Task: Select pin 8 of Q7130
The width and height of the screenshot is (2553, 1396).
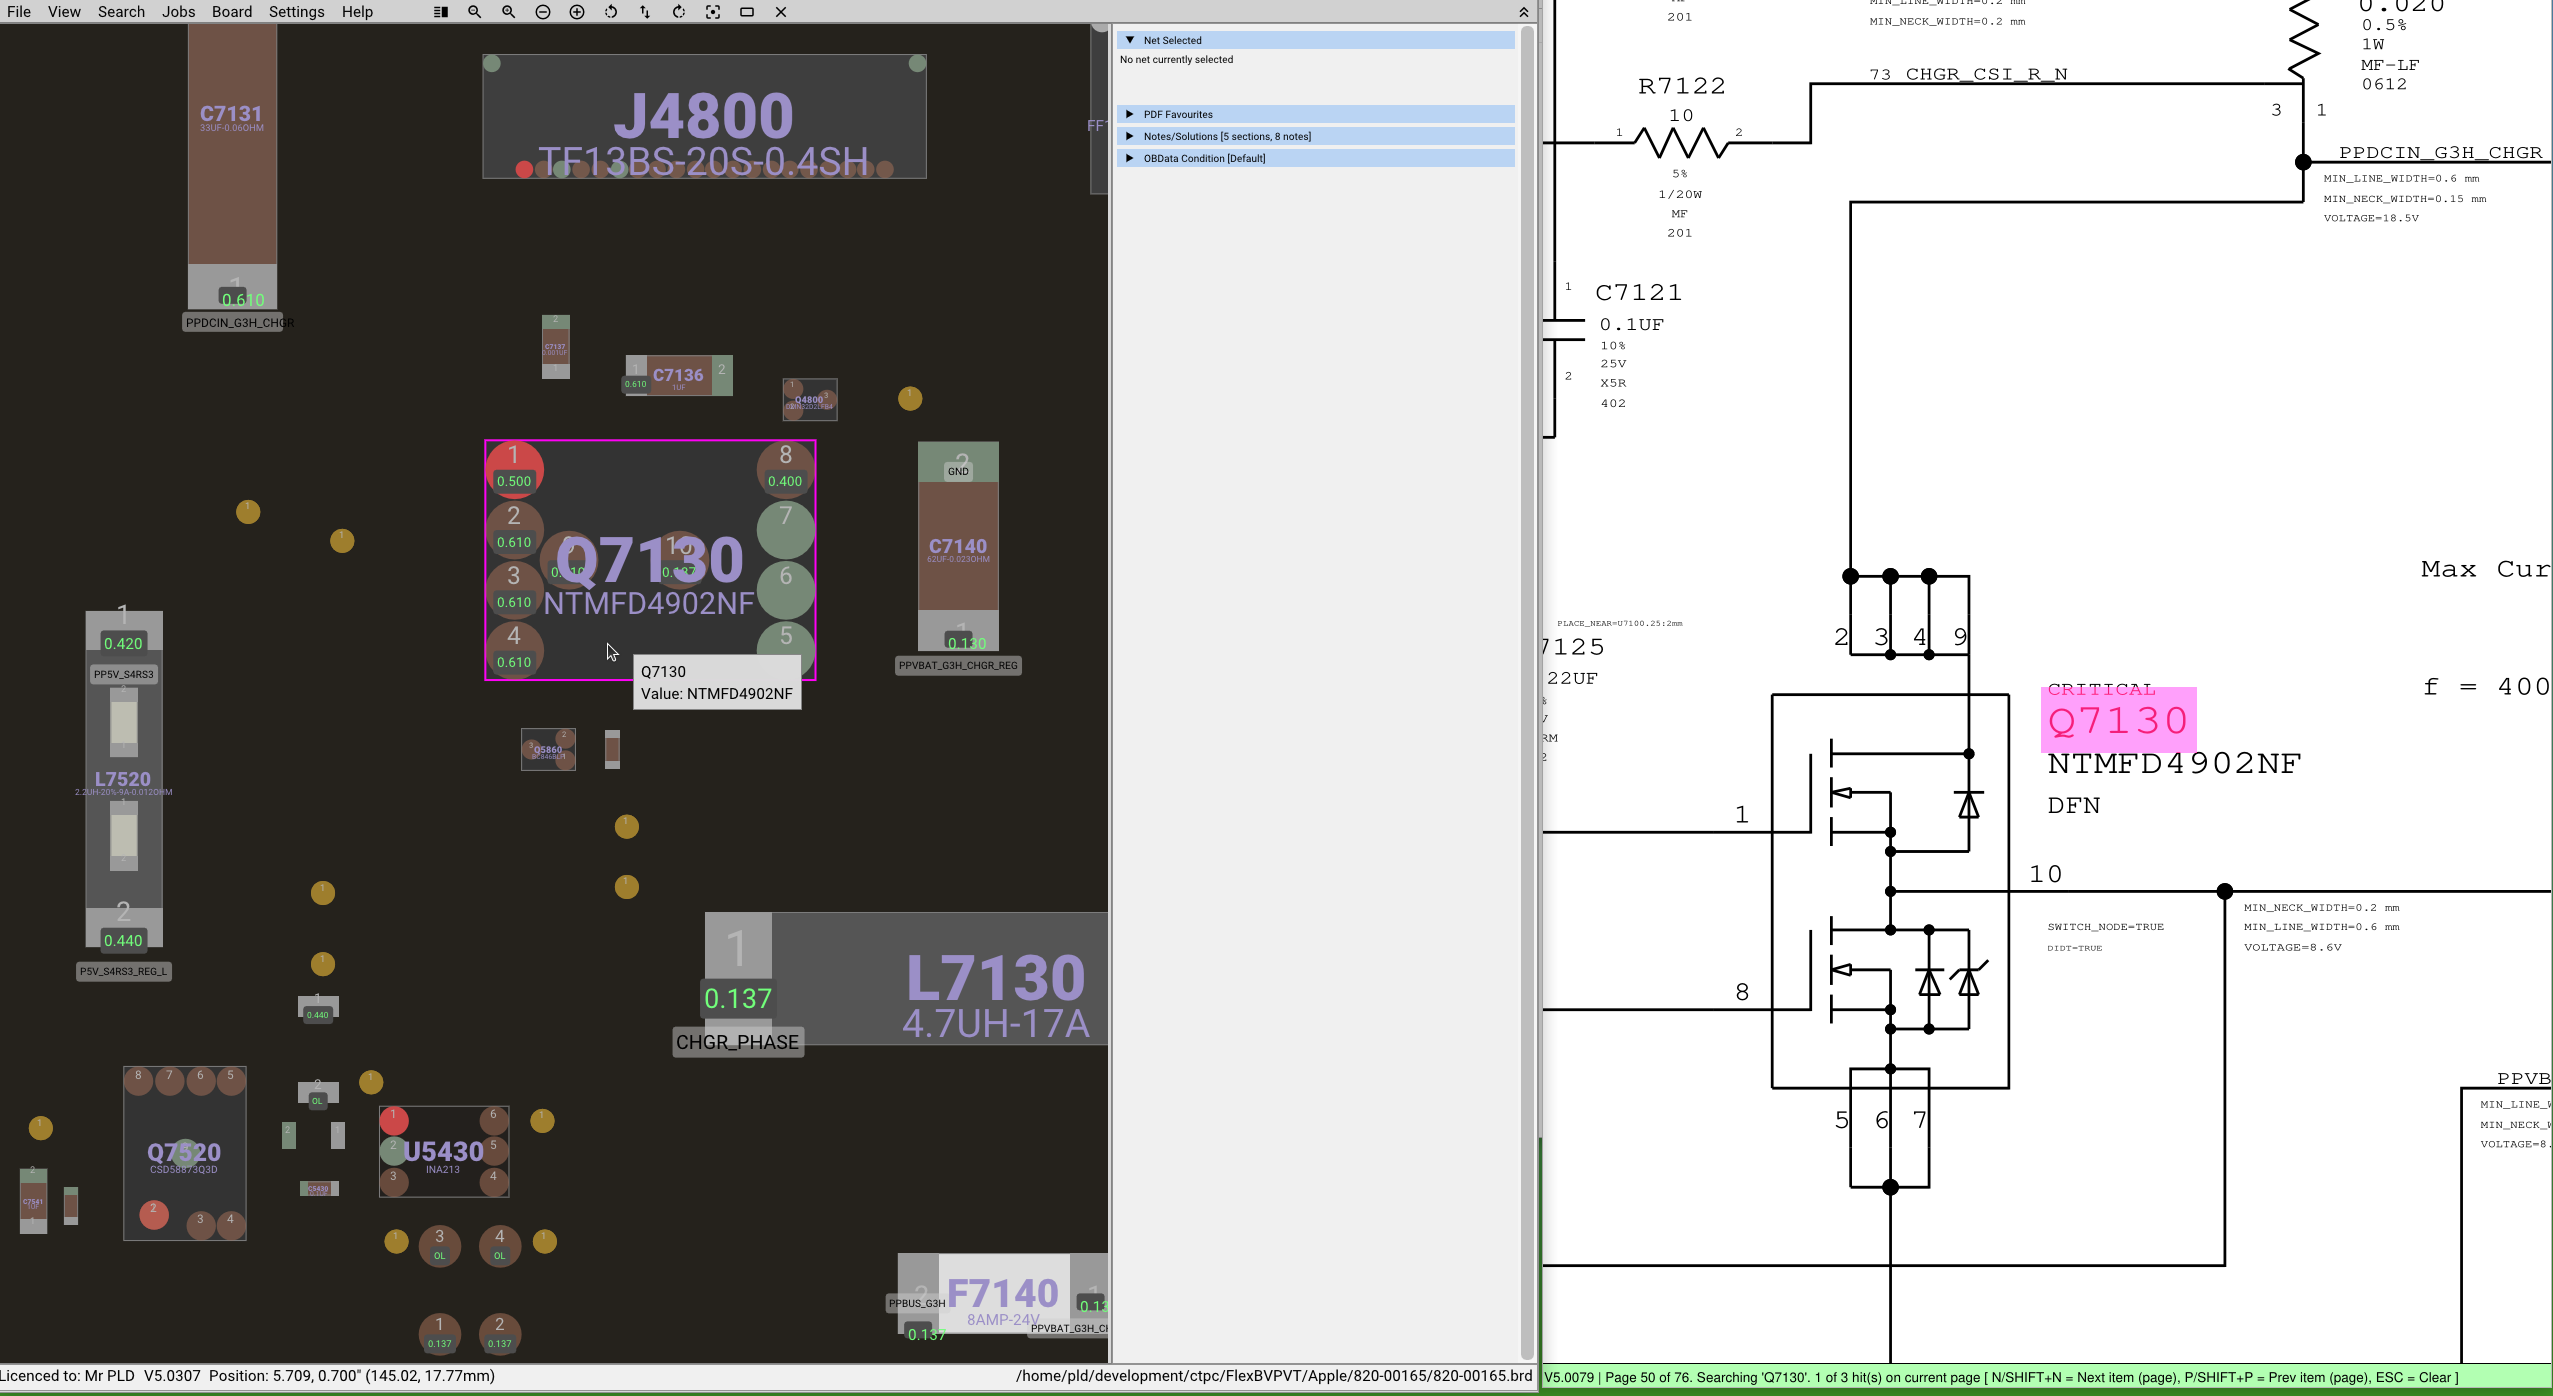Action: coord(786,468)
